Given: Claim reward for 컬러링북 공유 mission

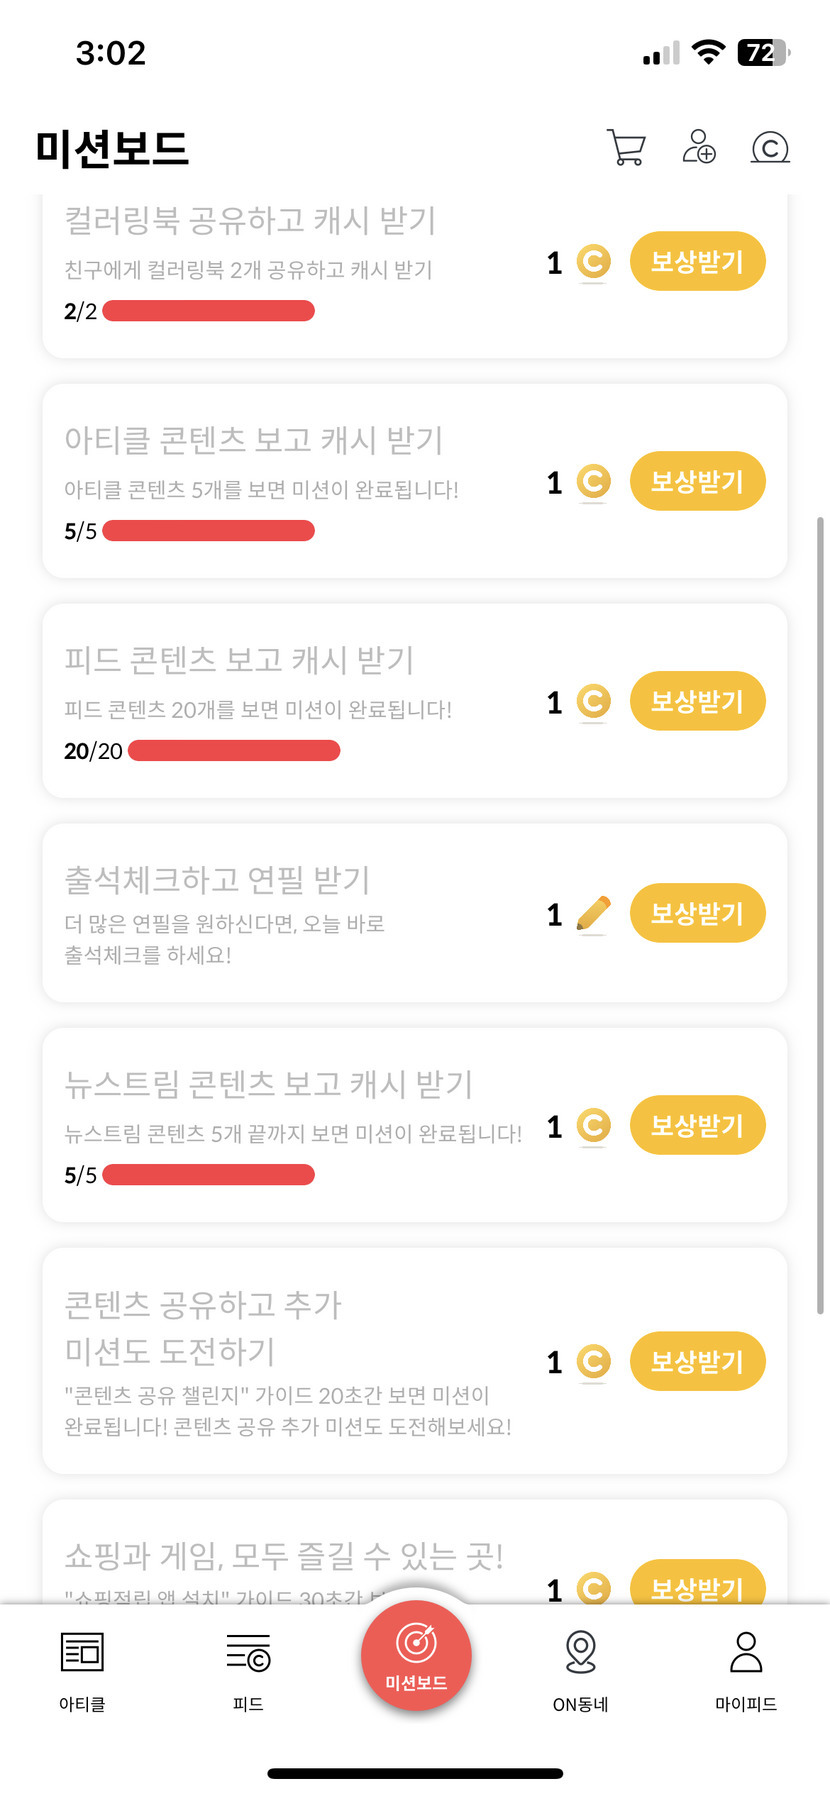Looking at the screenshot, I should (697, 262).
